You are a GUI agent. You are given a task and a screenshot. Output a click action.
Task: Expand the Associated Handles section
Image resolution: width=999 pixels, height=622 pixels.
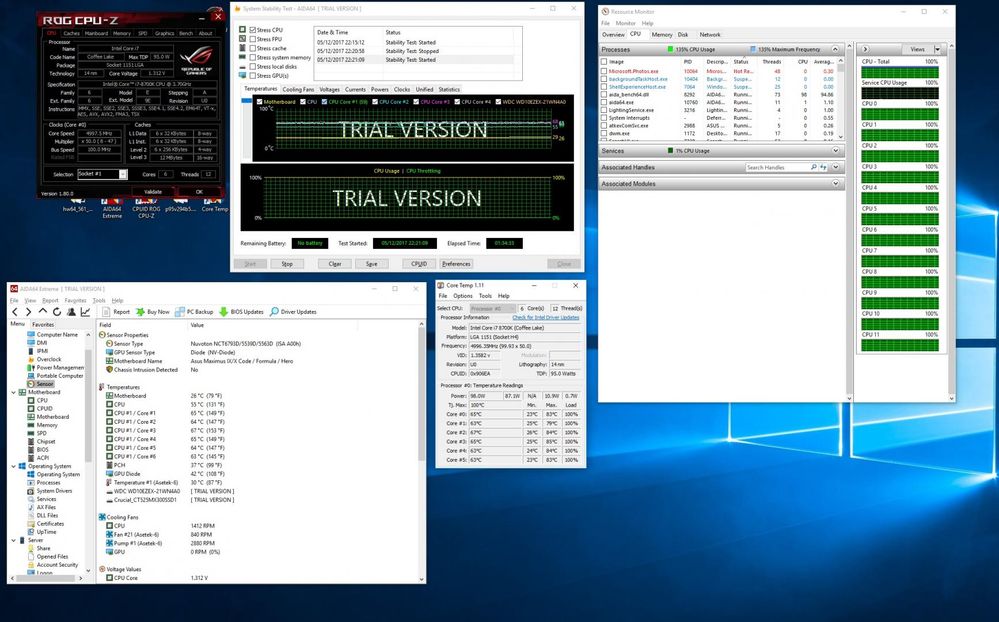[835, 168]
